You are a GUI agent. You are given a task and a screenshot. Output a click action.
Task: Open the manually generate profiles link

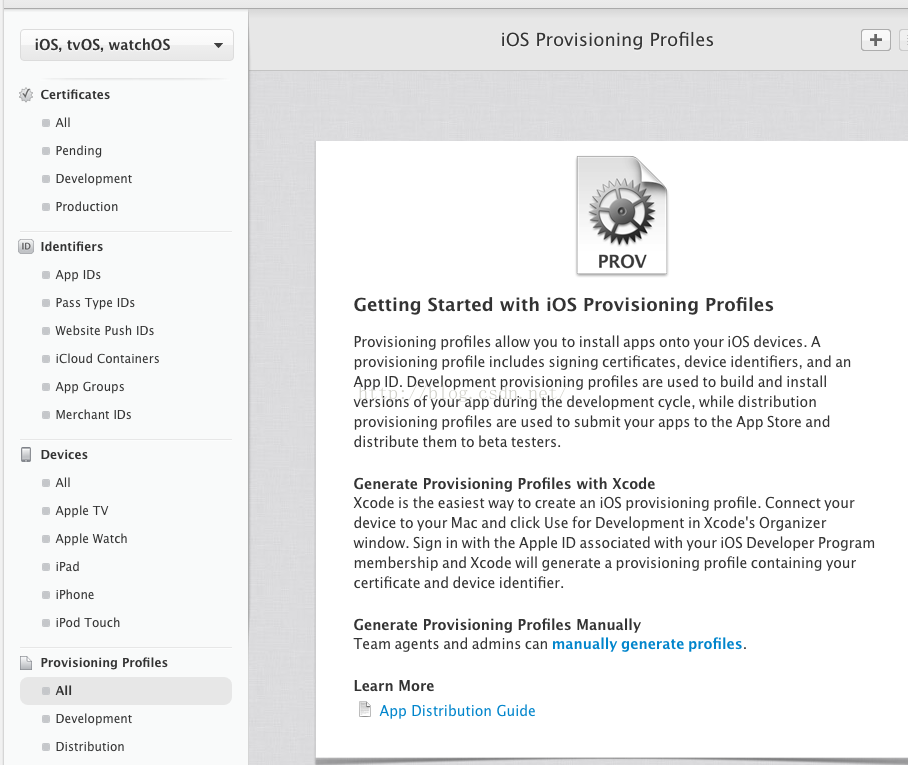(x=647, y=644)
